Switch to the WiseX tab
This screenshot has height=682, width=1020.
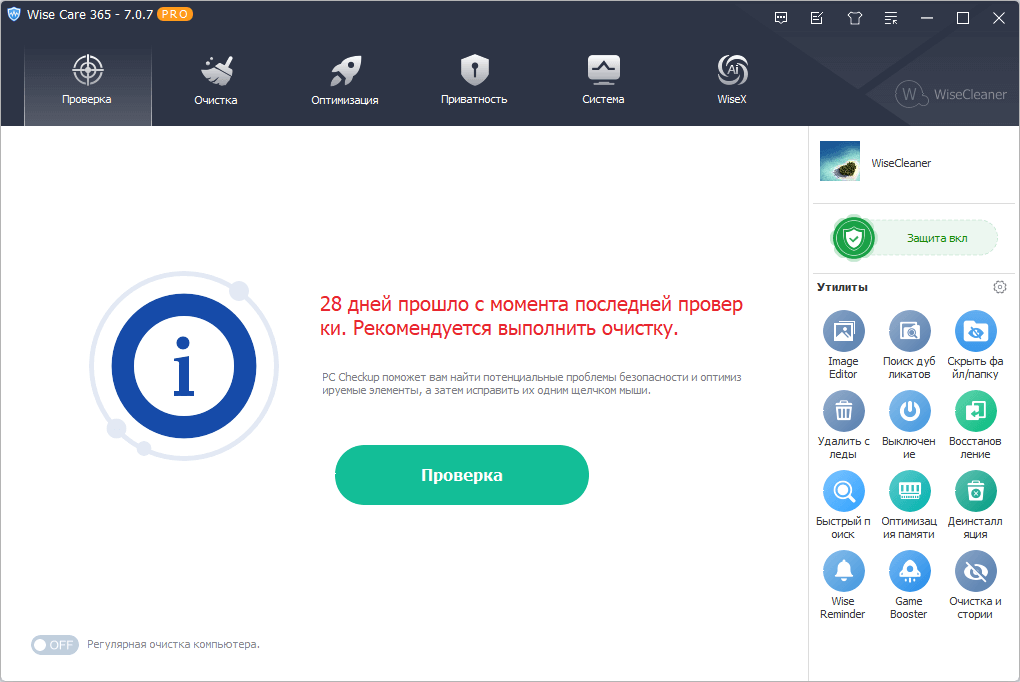coord(731,79)
